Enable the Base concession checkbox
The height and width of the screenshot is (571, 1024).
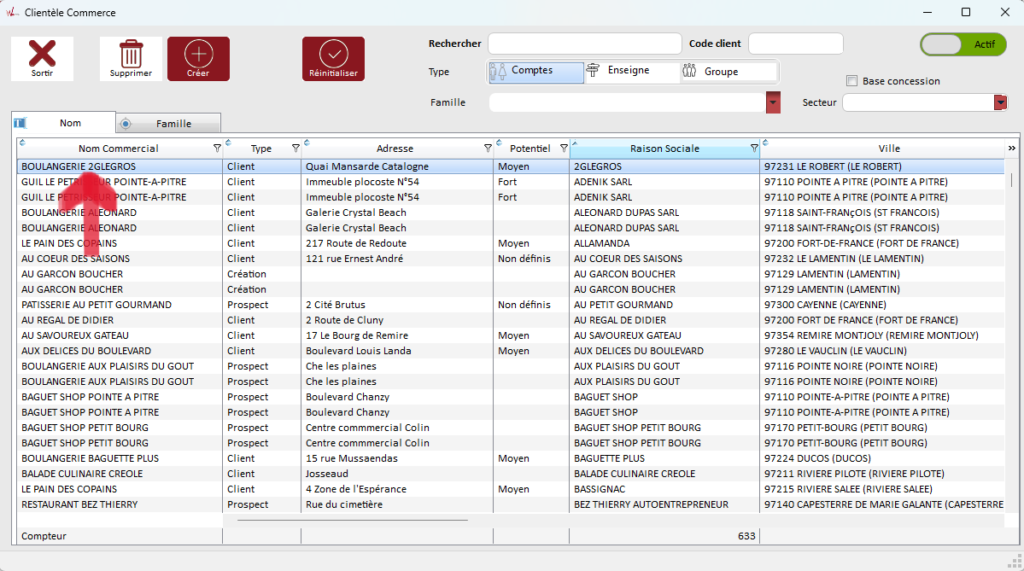pyautogui.click(x=852, y=81)
